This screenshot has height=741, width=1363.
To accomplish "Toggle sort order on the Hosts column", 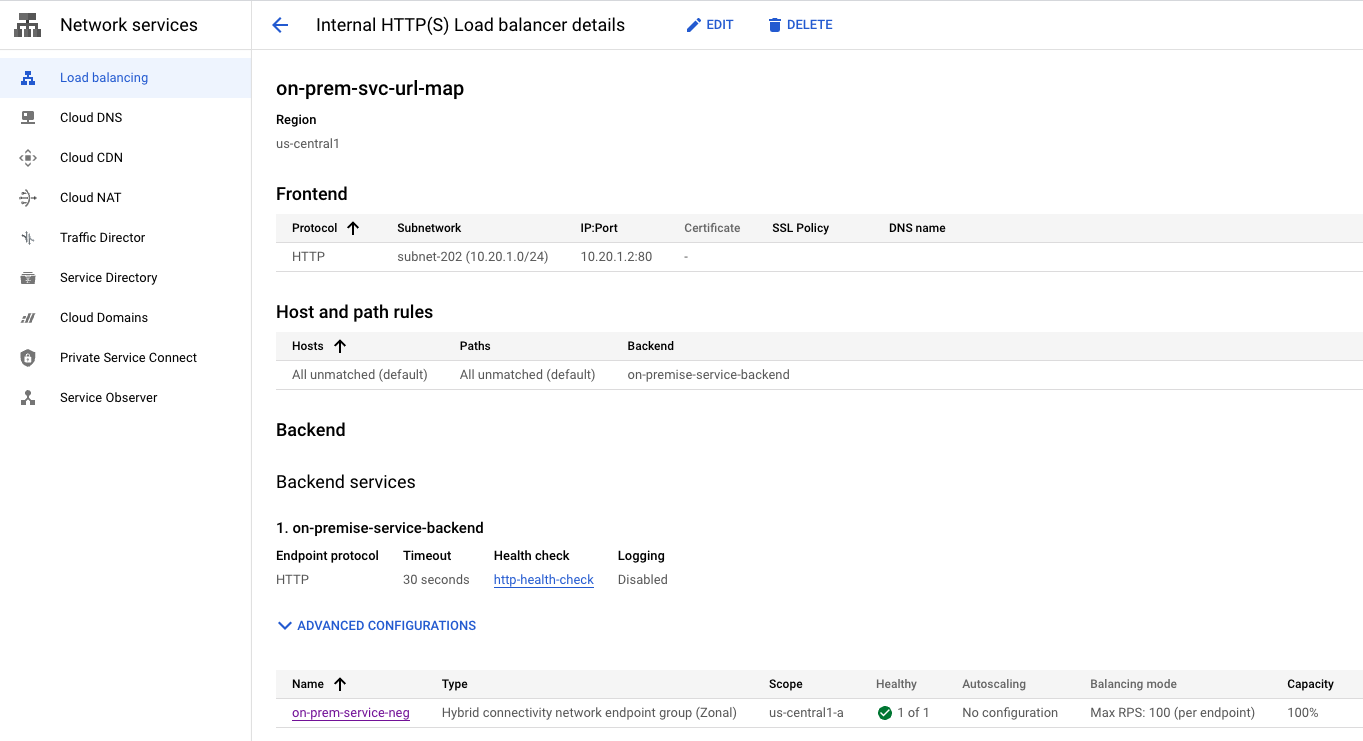I will click(338, 345).
